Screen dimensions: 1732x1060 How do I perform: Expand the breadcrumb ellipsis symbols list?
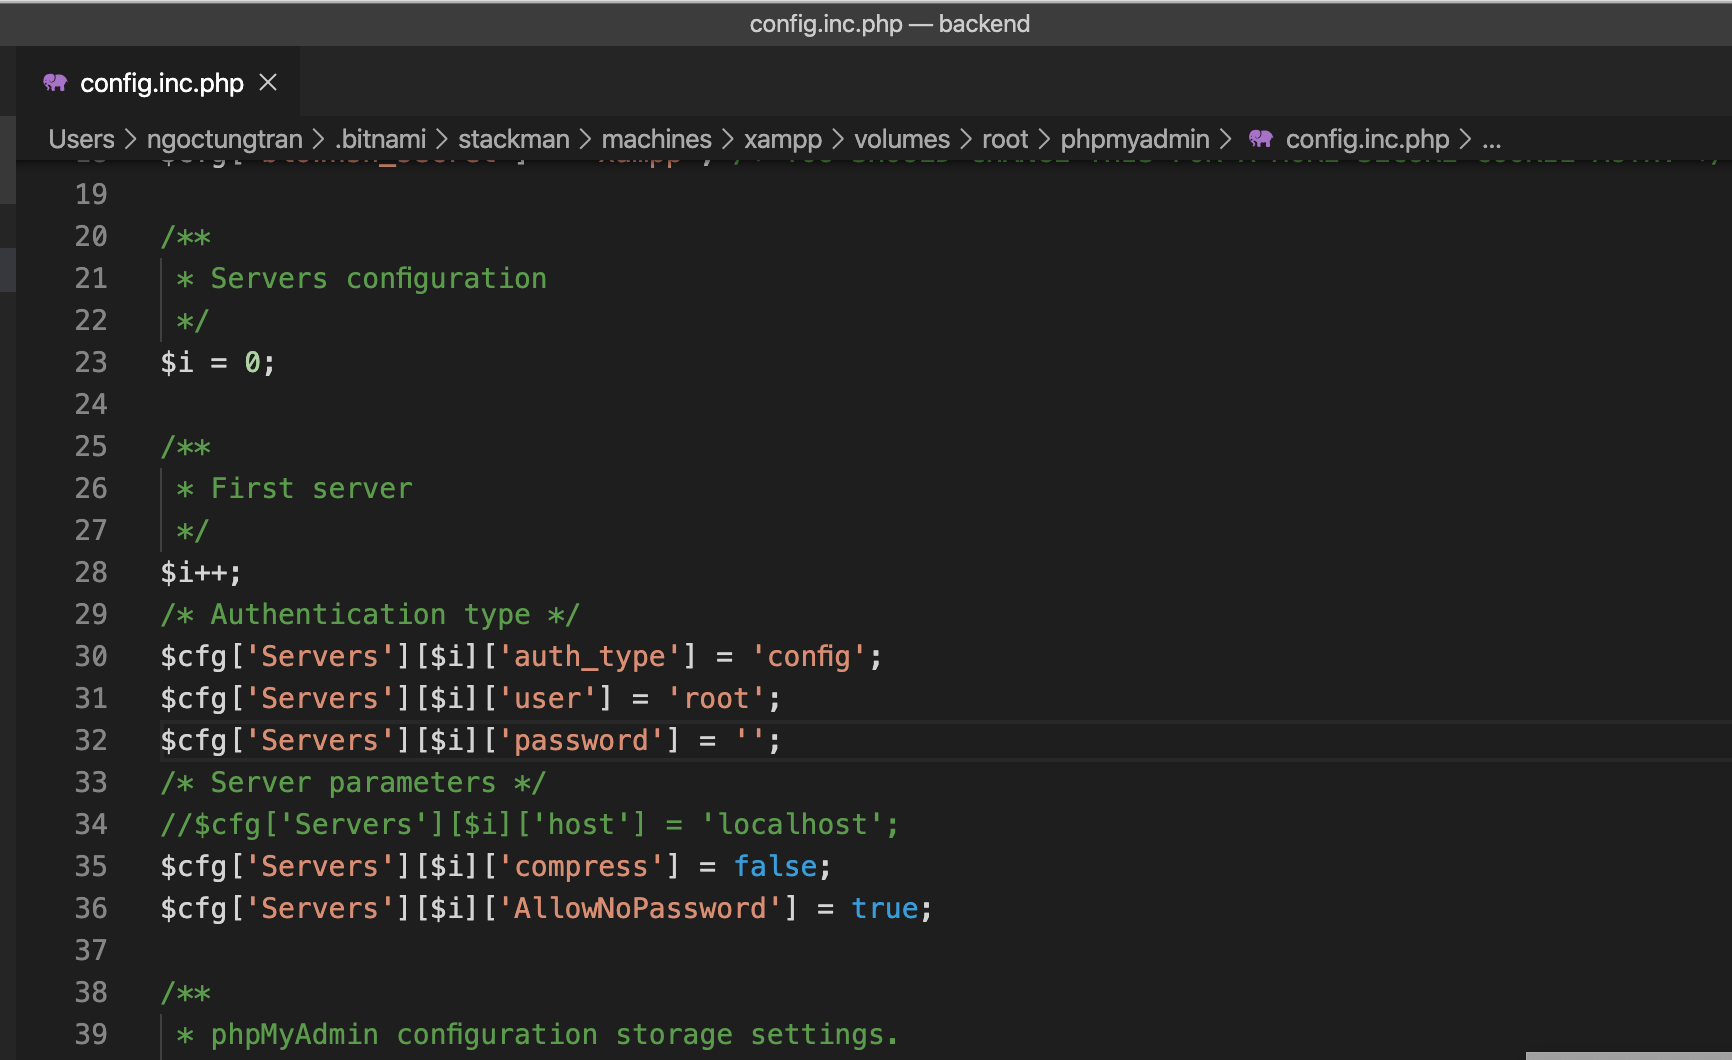click(1492, 139)
